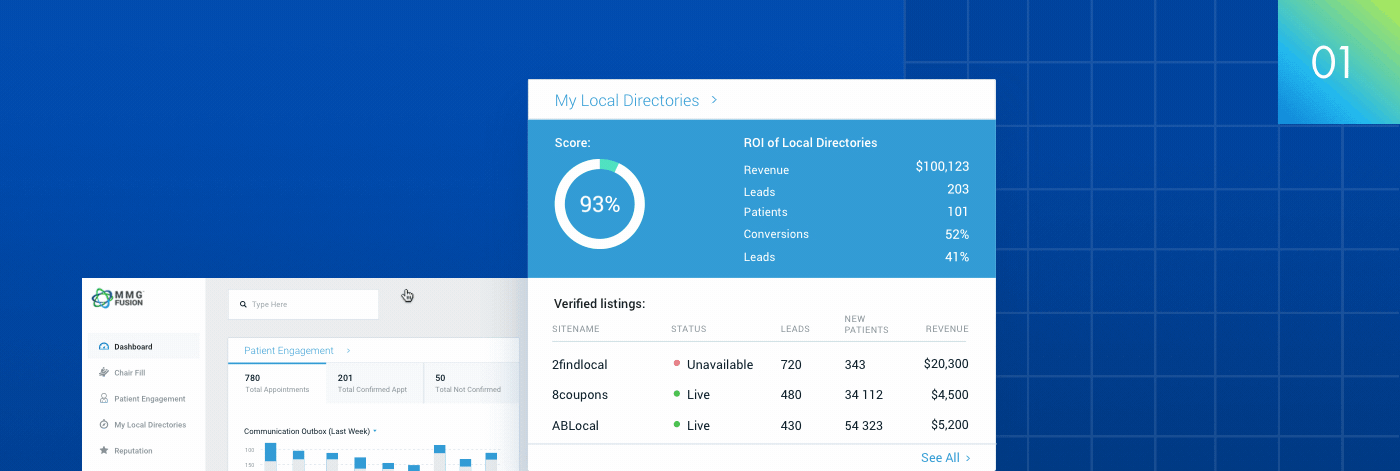The image size is (1400, 471).
Task: Click the Reputation star icon
Action: click(x=103, y=451)
